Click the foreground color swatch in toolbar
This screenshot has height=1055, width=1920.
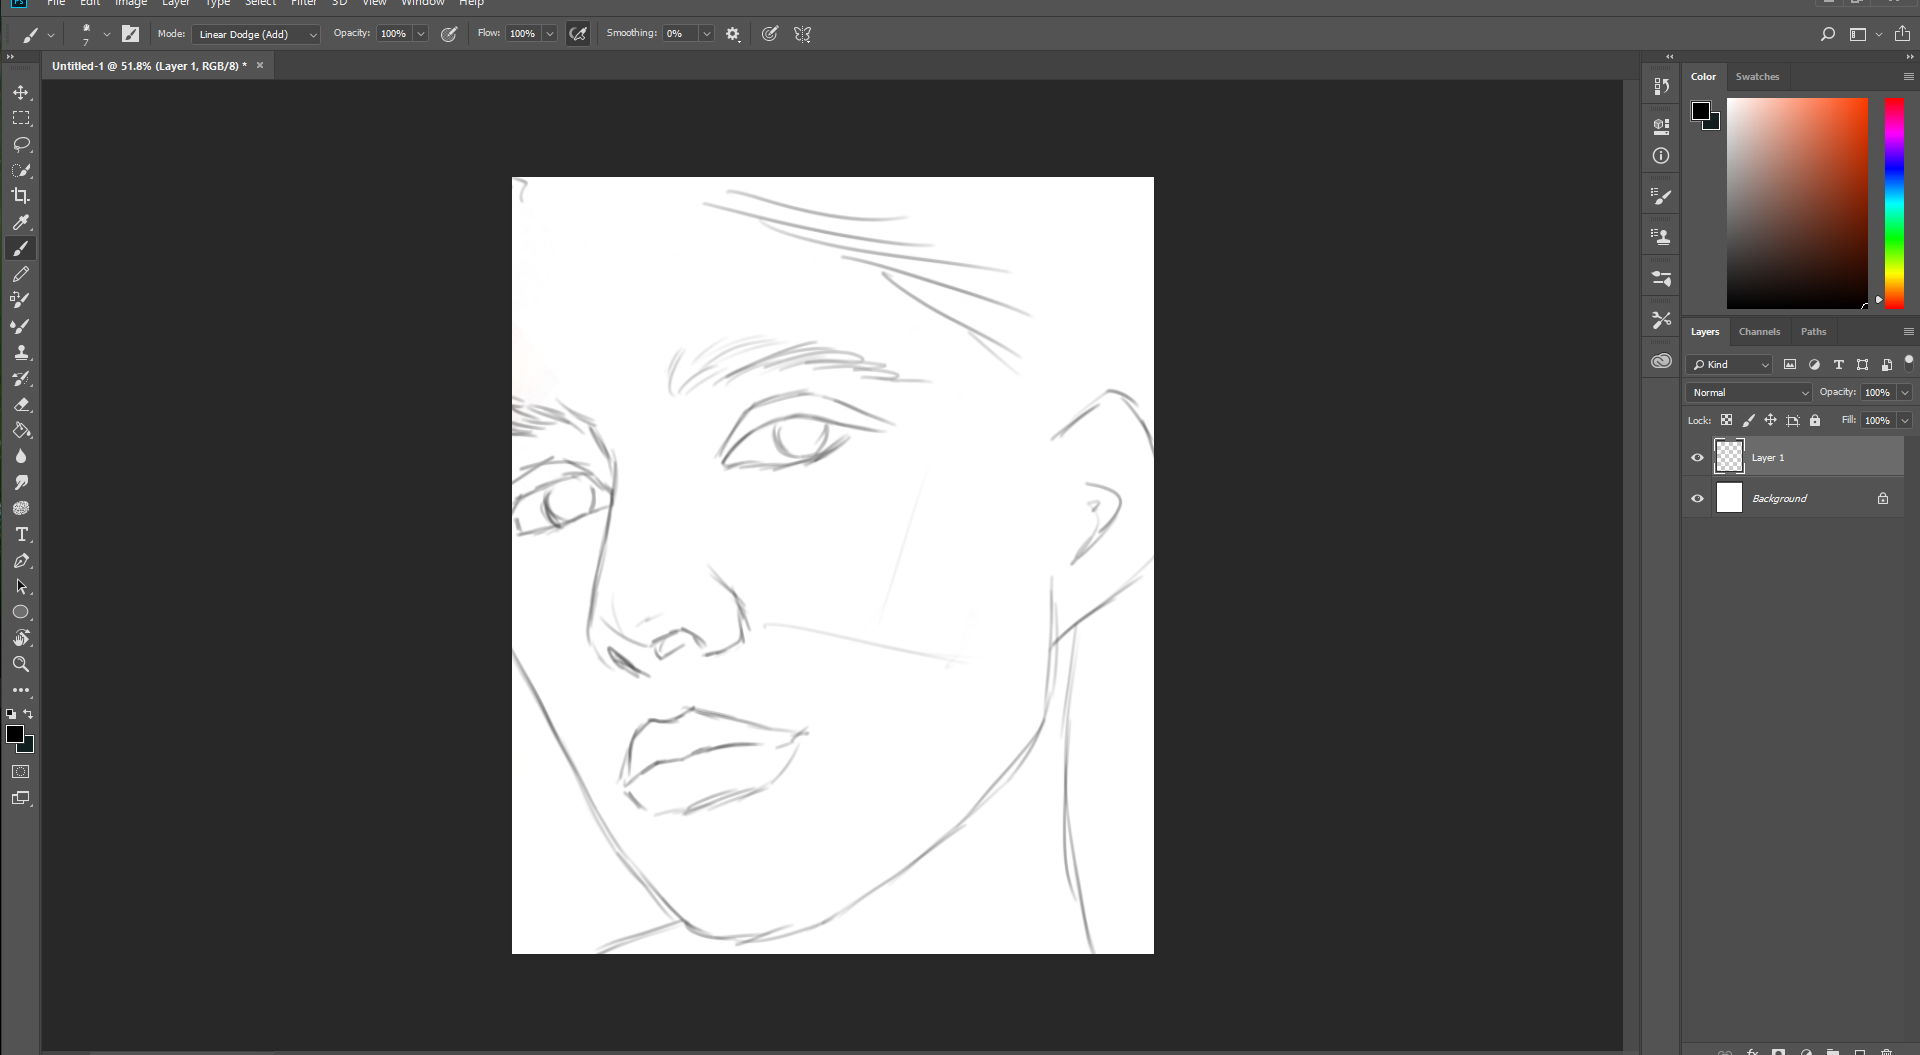[x=14, y=735]
